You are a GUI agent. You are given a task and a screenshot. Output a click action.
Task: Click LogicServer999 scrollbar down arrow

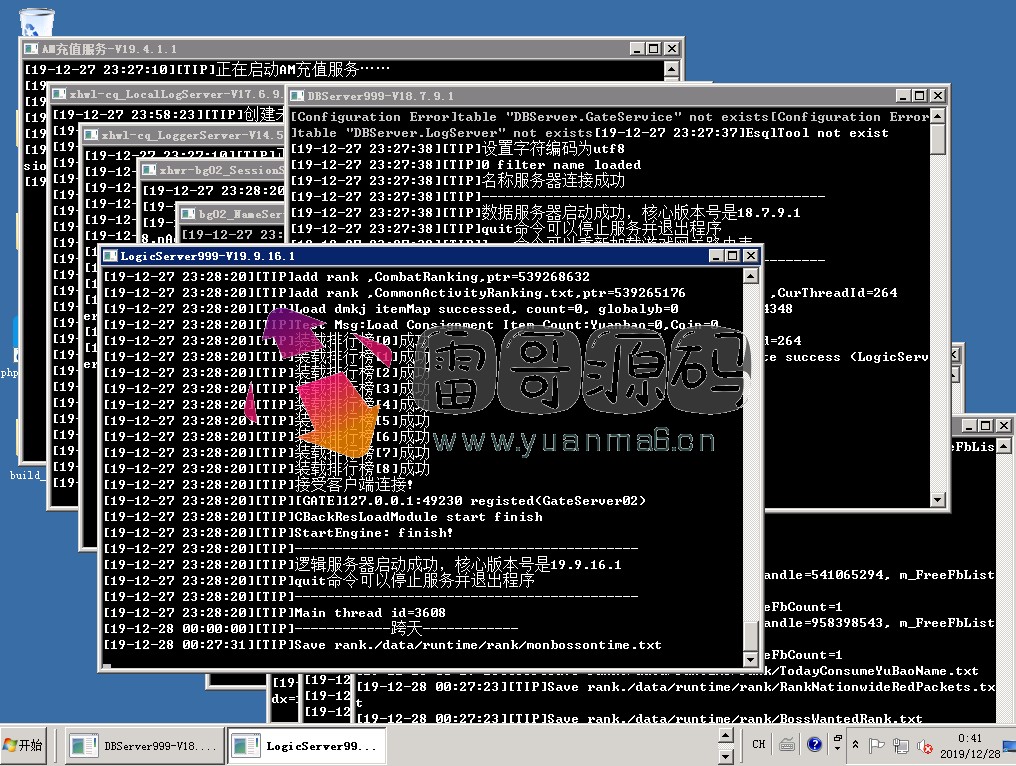(750, 659)
